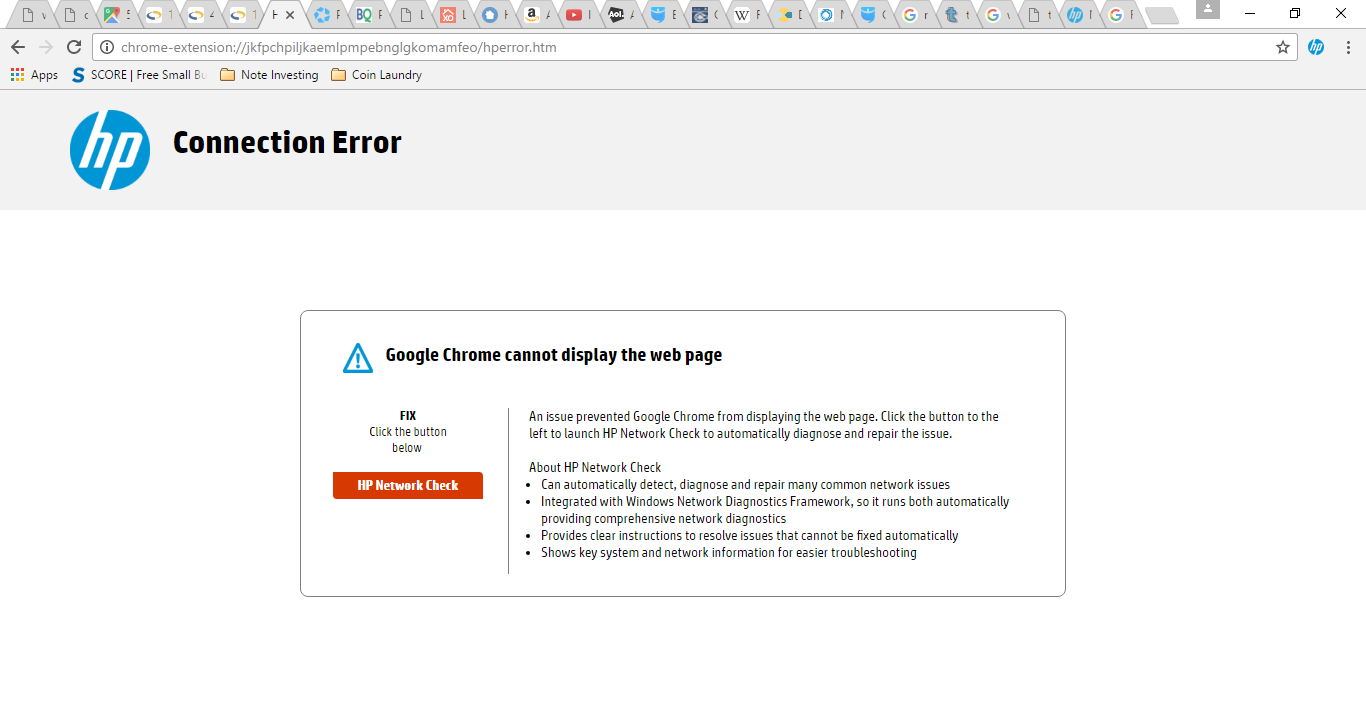The height and width of the screenshot is (728, 1366).
Task: Switch to the HP logo tab
Action: tap(1078, 15)
